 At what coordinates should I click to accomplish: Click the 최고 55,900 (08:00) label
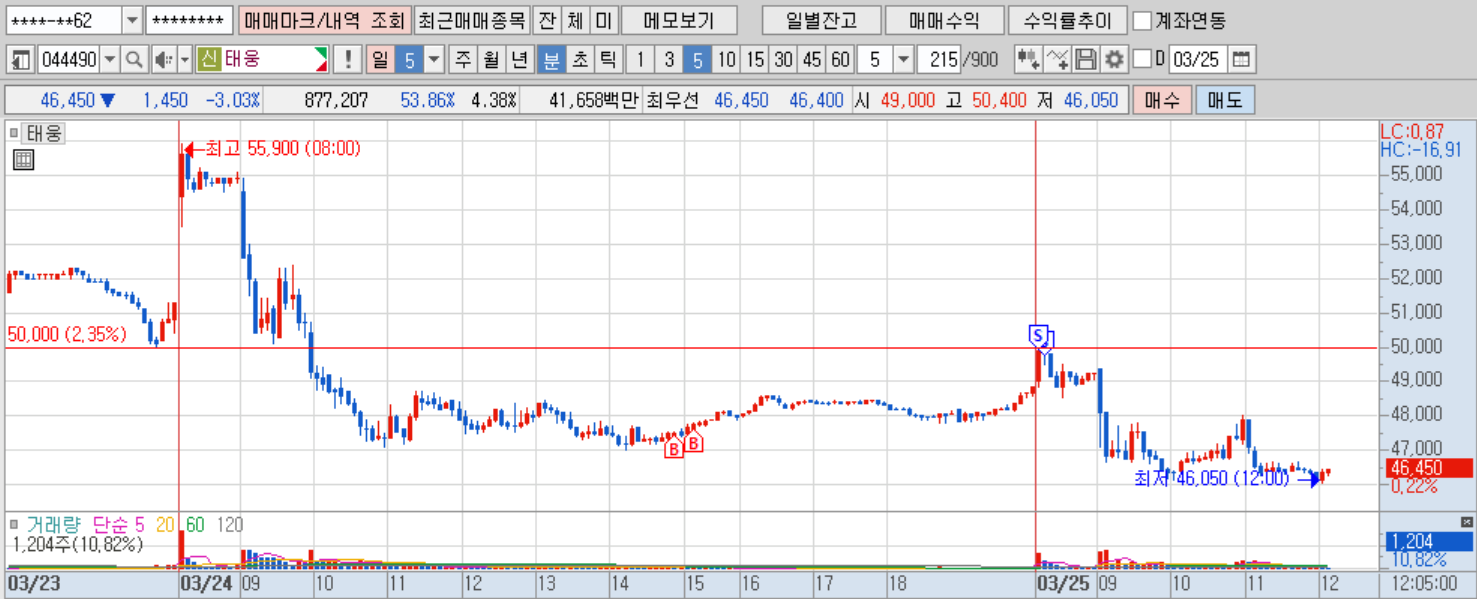coord(283,148)
